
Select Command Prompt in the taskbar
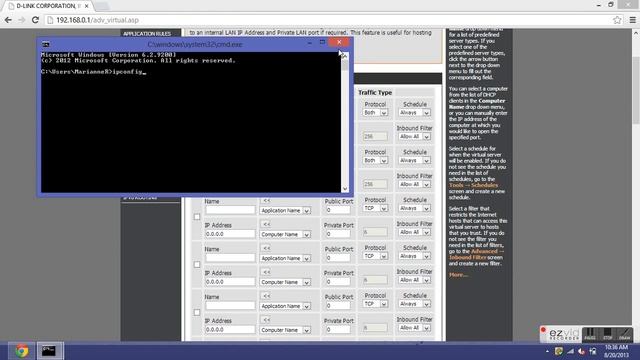point(50,351)
